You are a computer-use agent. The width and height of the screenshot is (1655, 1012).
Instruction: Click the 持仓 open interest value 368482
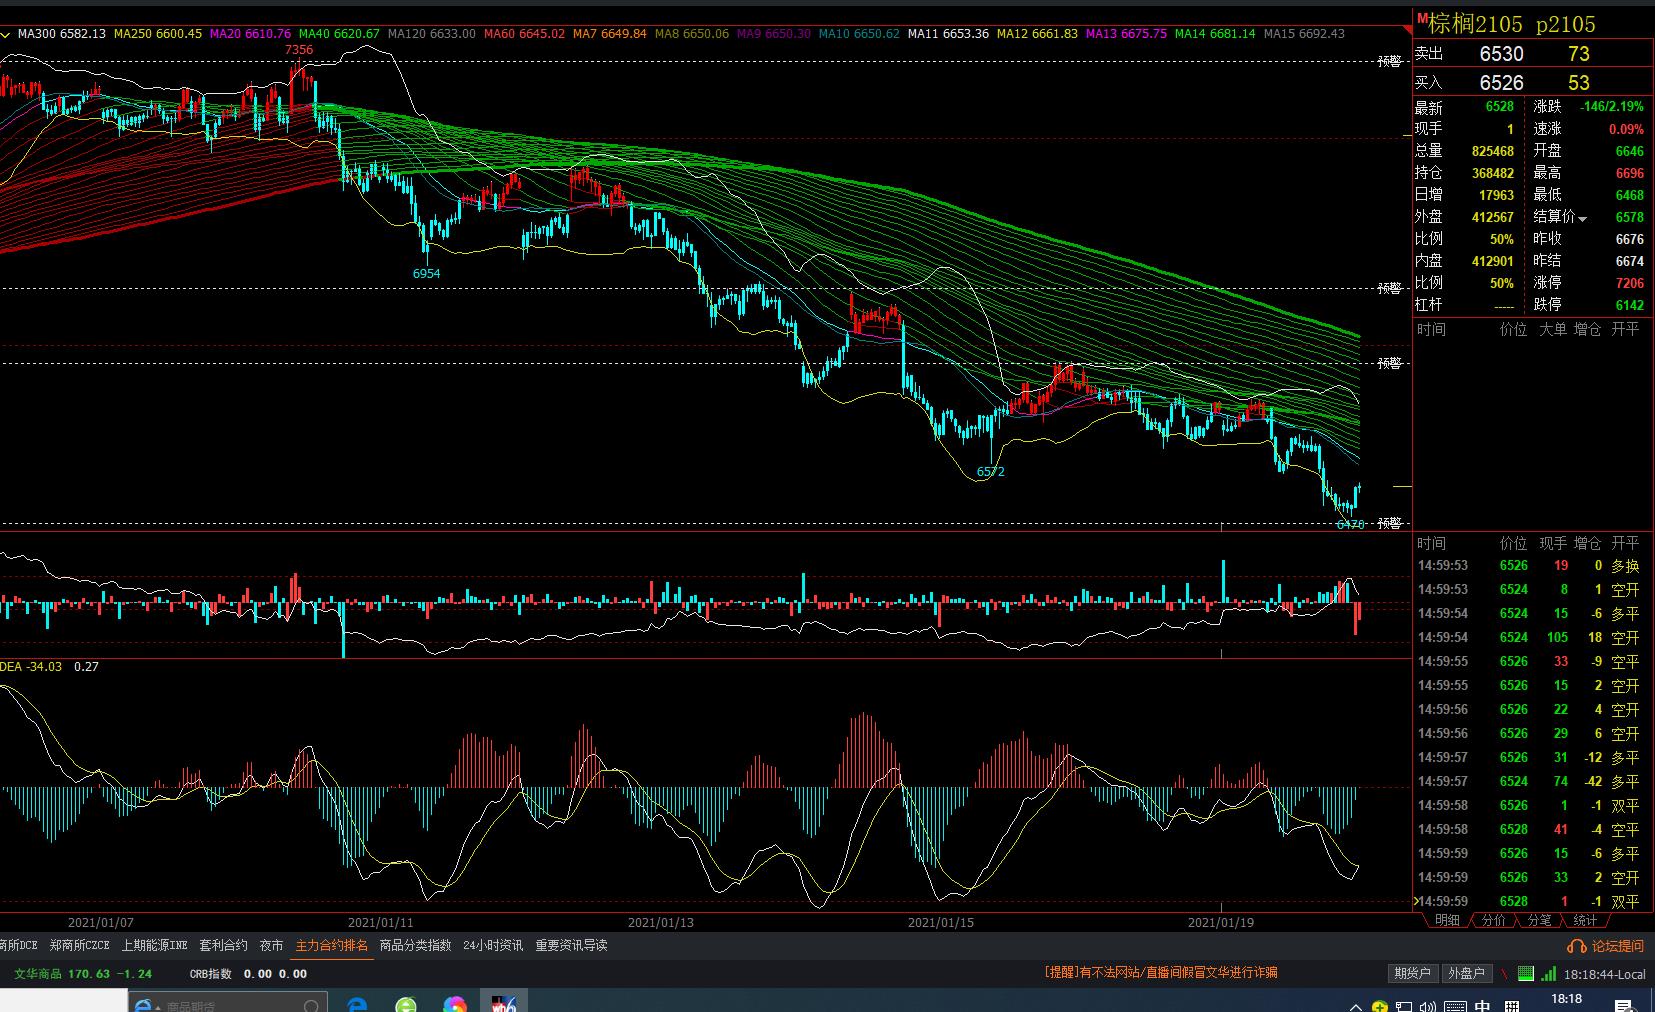click(1493, 173)
